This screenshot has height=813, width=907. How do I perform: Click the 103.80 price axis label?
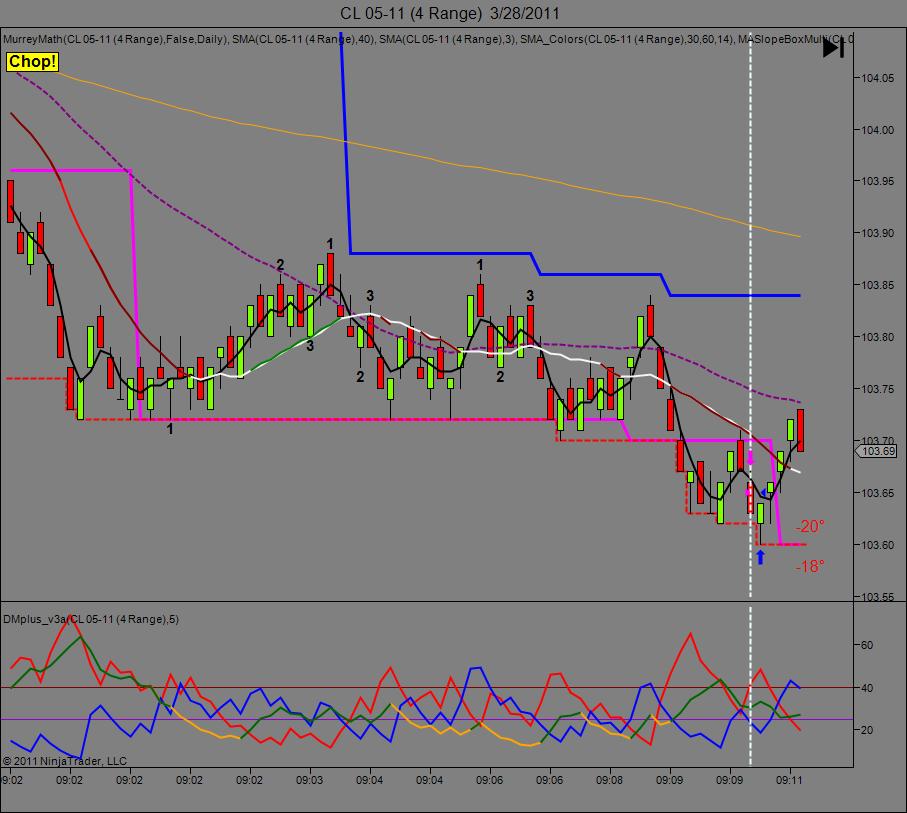pyautogui.click(x=877, y=337)
